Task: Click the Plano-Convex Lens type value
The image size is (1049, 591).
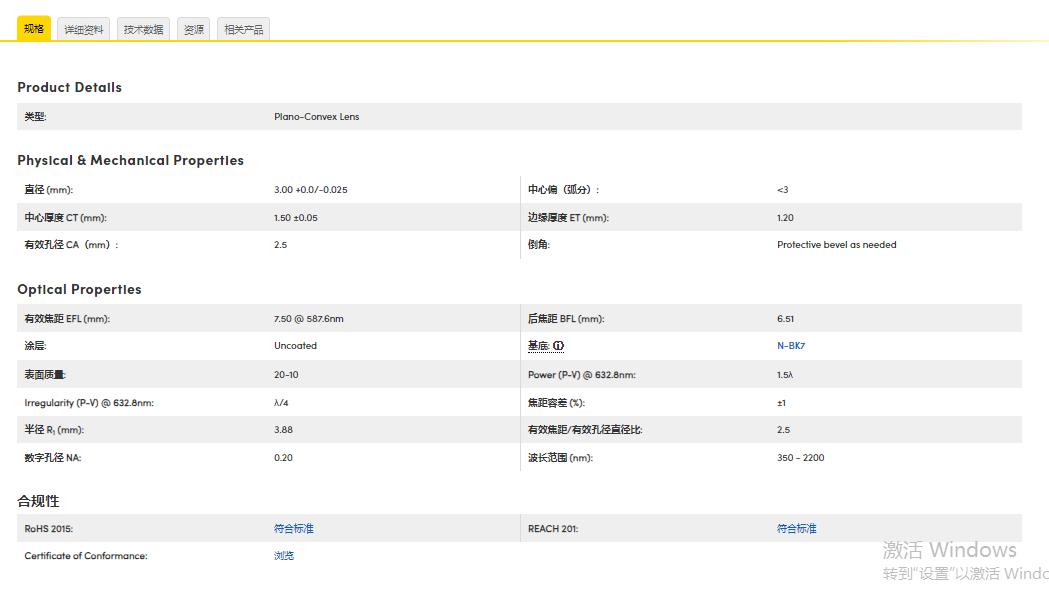Action: [x=316, y=117]
